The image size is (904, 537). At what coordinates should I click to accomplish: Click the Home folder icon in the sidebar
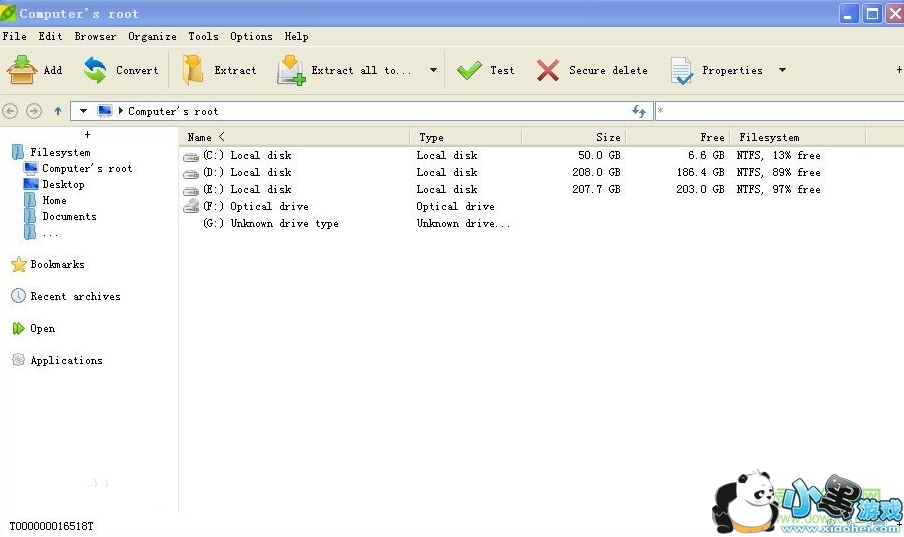30,200
